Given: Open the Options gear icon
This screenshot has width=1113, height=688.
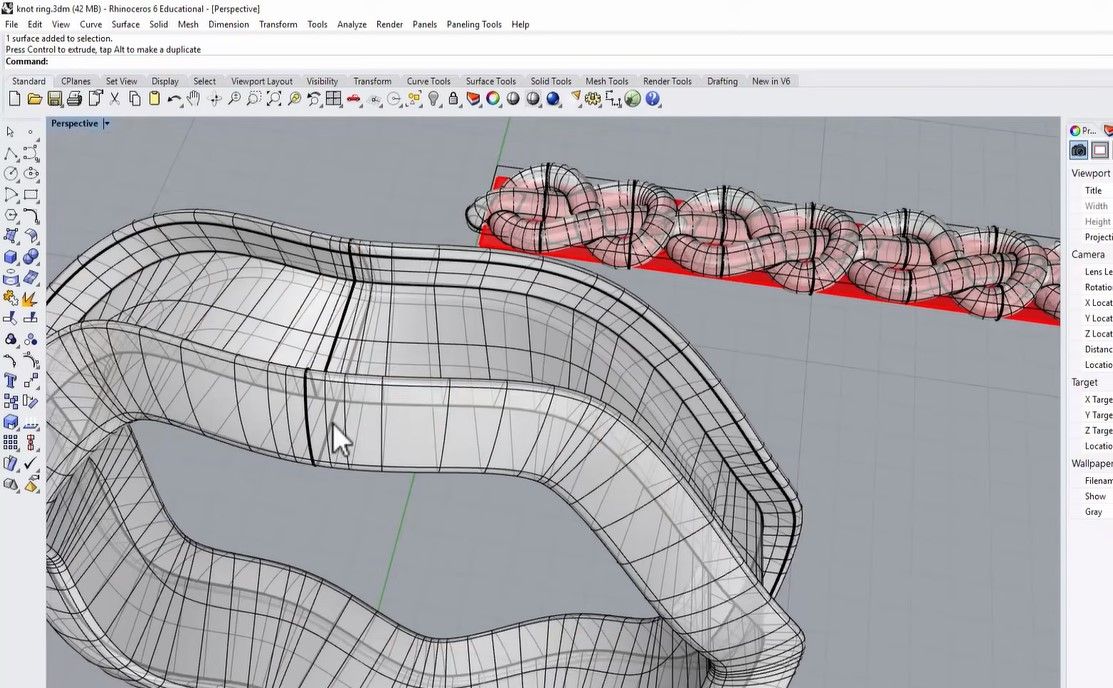Looking at the screenshot, I should tap(593, 99).
